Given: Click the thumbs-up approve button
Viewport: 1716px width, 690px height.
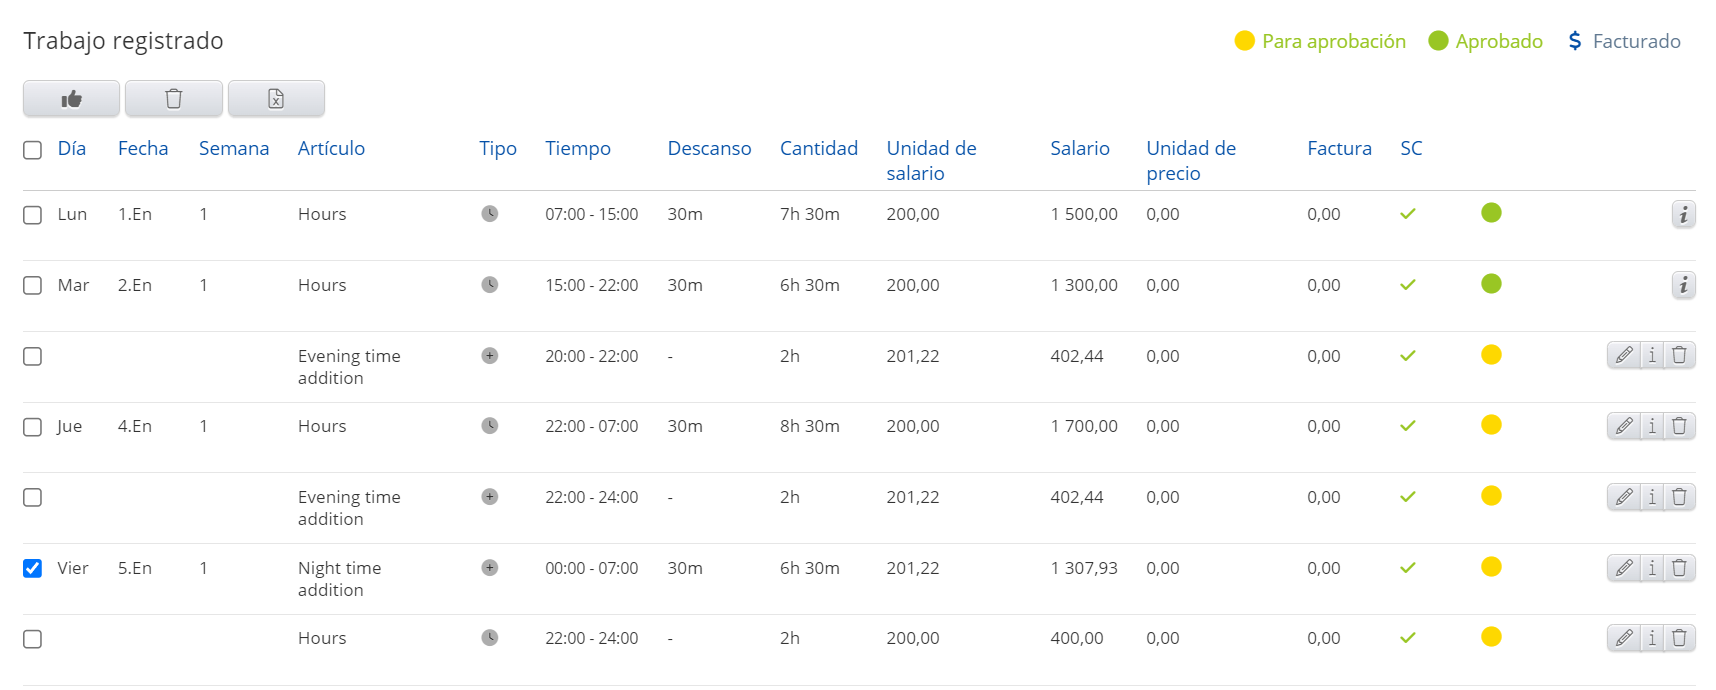Looking at the screenshot, I should click(x=71, y=99).
